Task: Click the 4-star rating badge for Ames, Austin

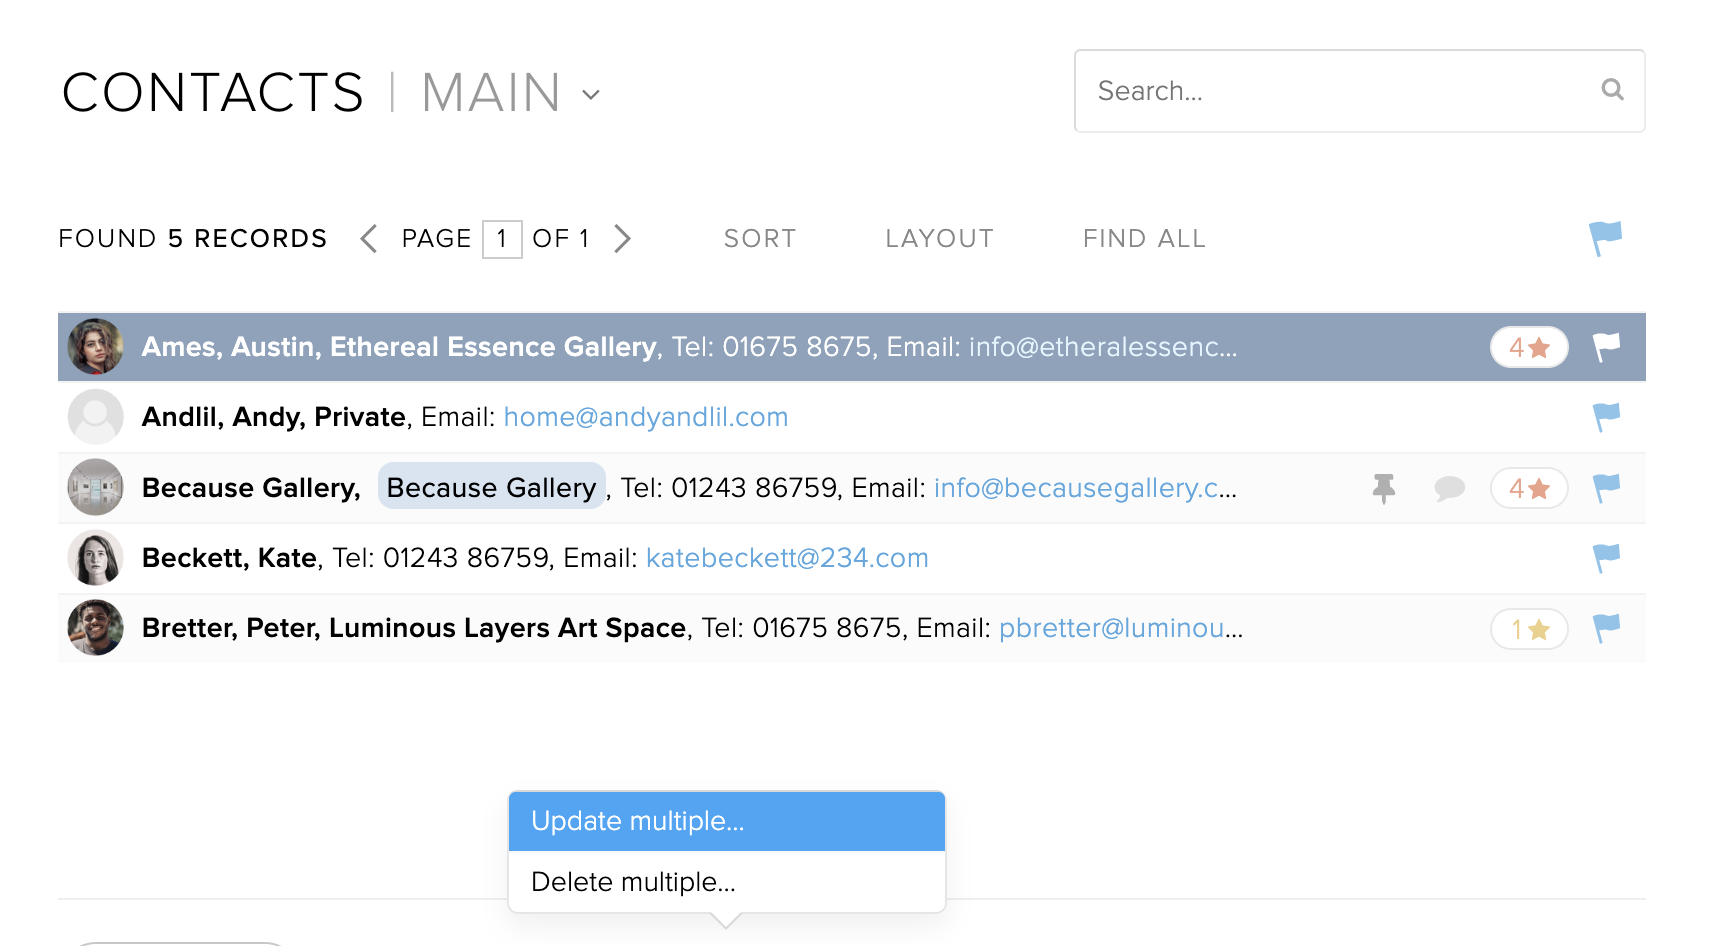Action: pos(1529,347)
